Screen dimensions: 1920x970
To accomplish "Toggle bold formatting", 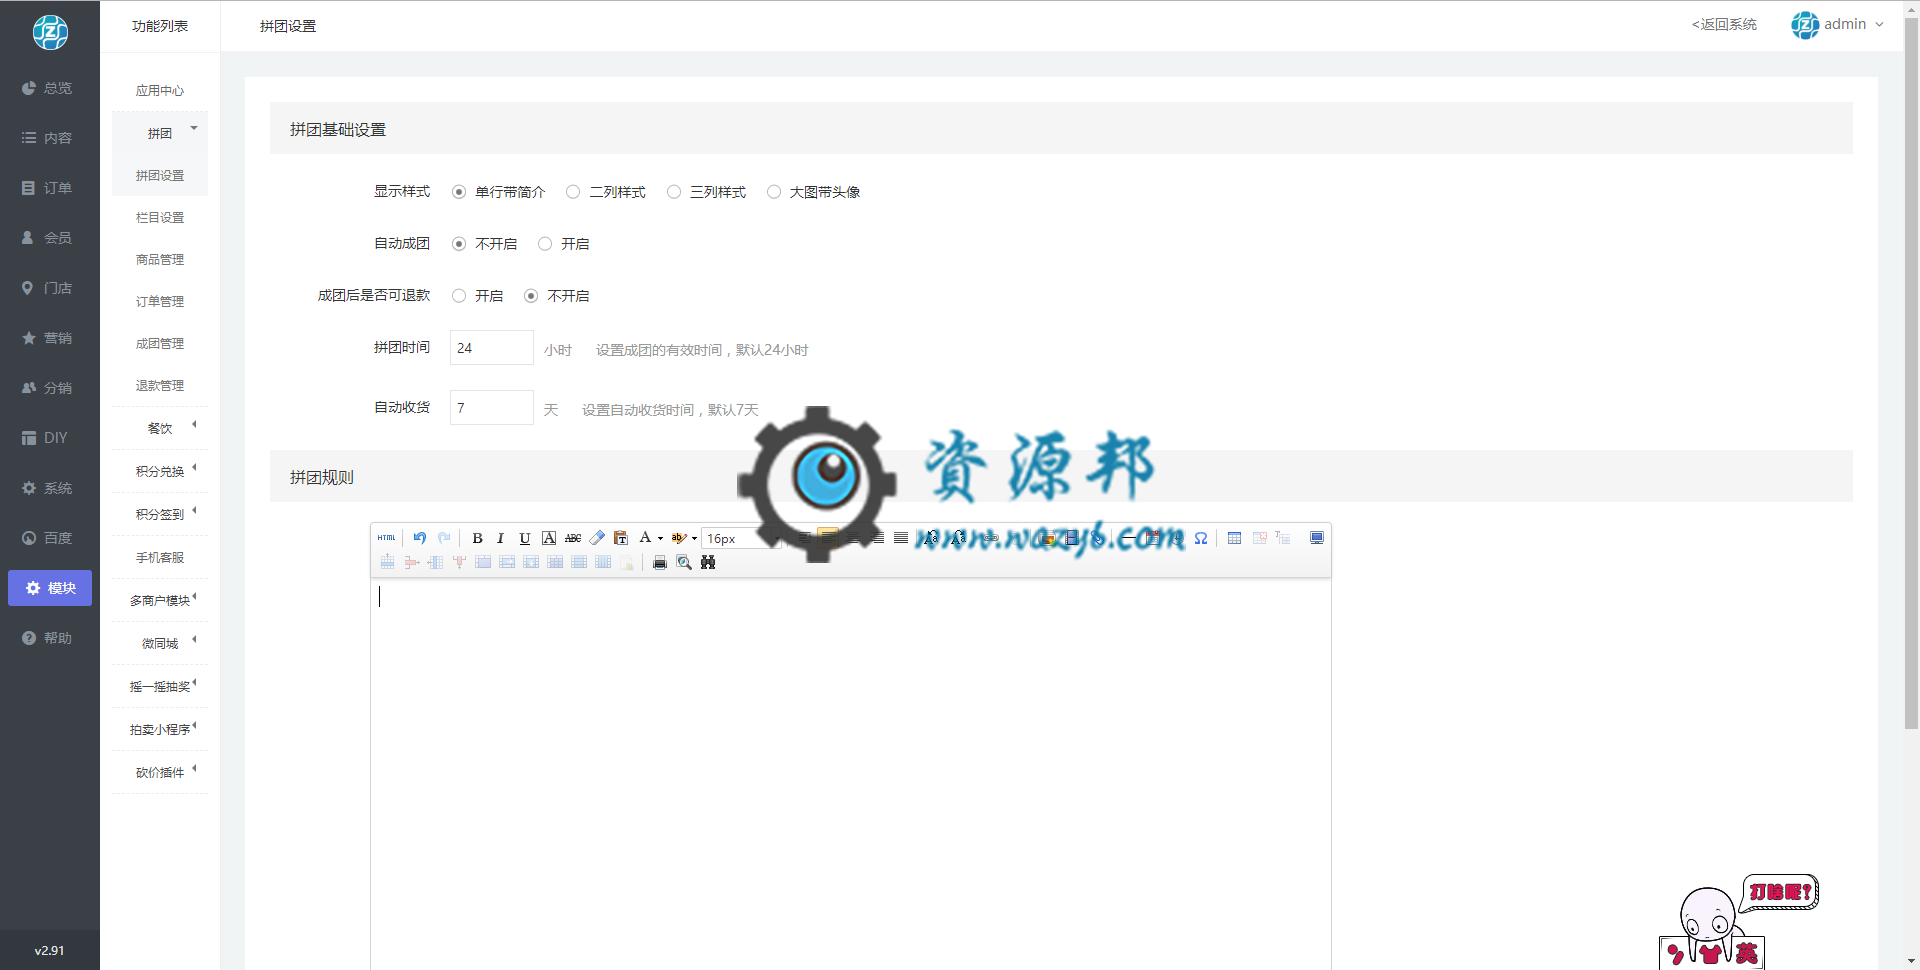I will (x=477, y=538).
